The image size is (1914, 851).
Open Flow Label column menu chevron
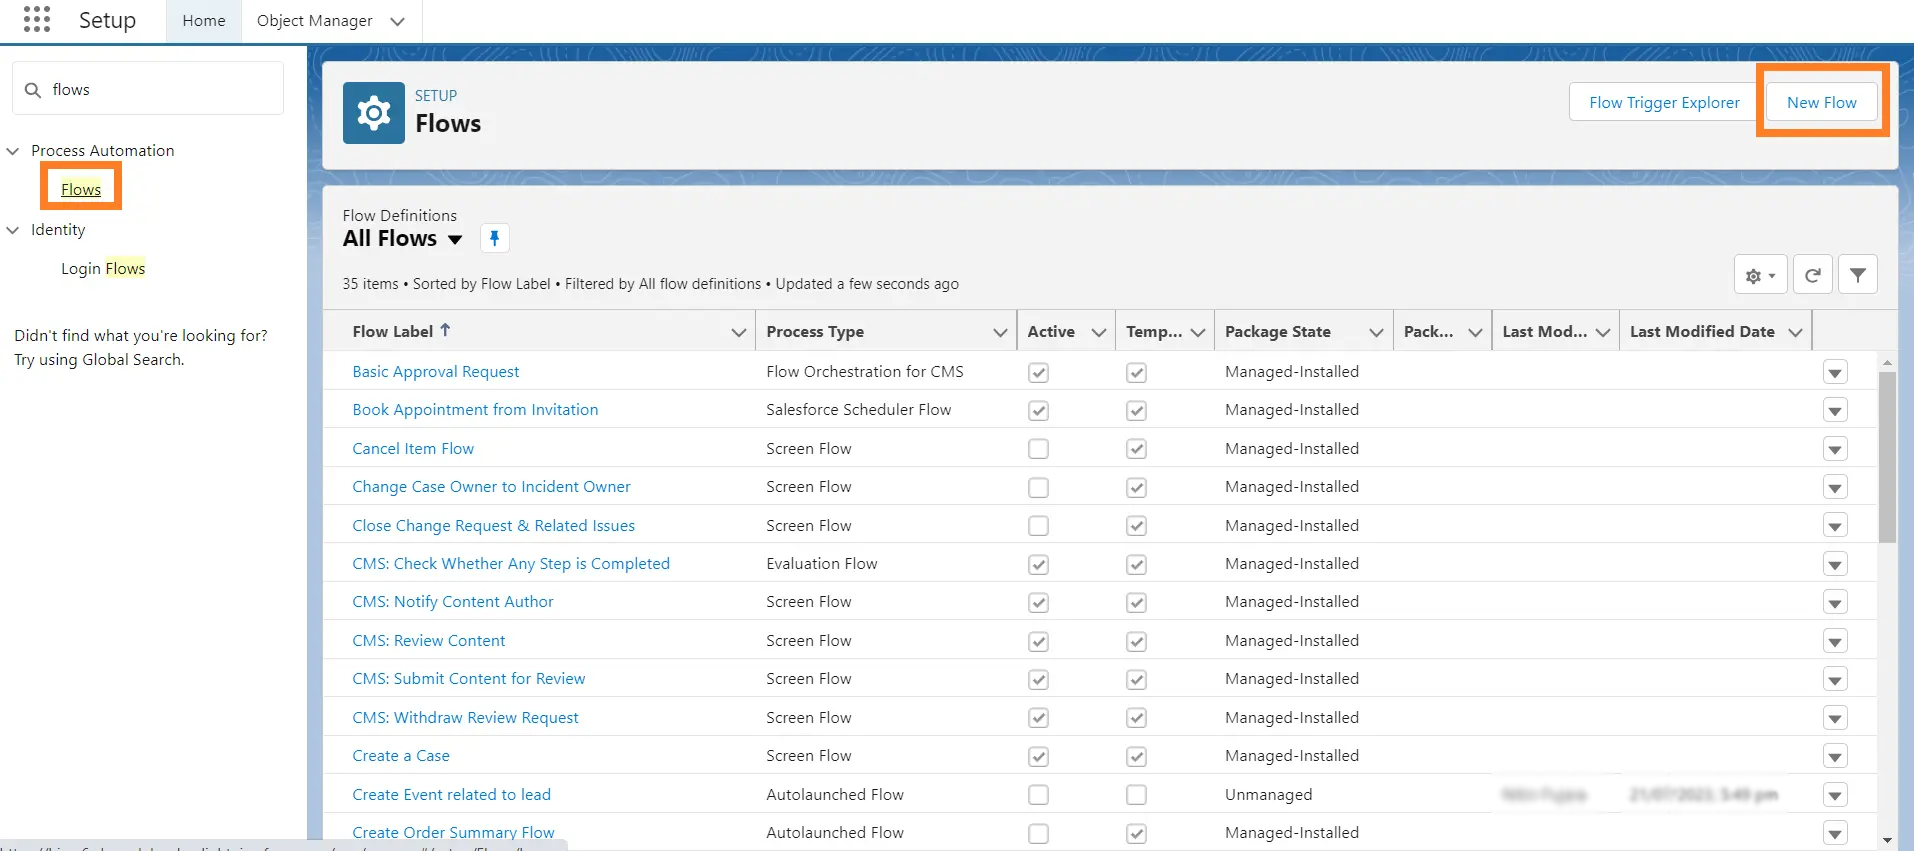pos(738,332)
